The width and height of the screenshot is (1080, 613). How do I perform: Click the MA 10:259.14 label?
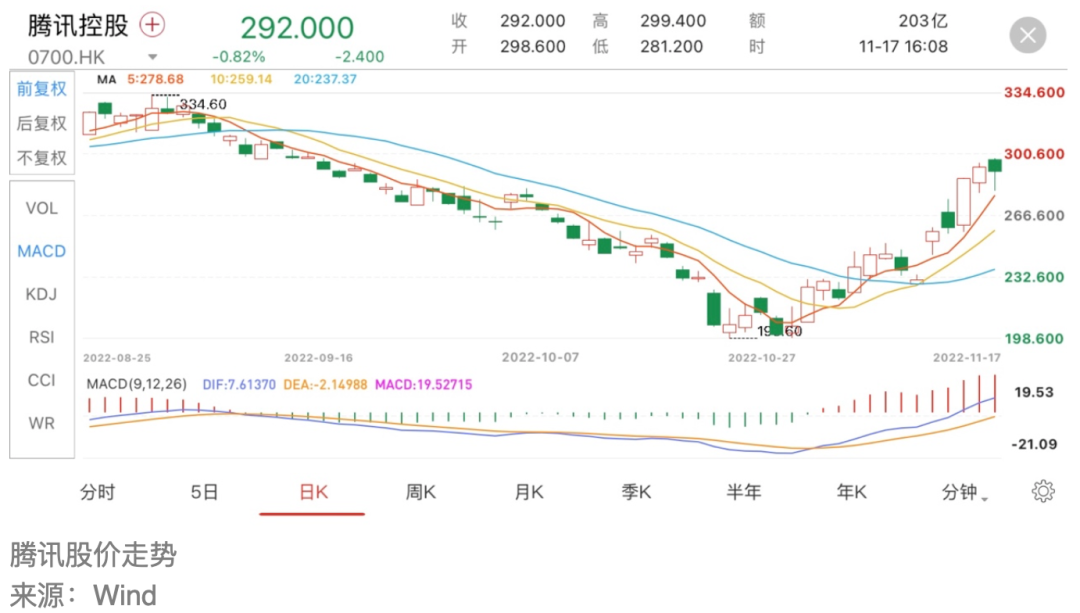coord(241,79)
